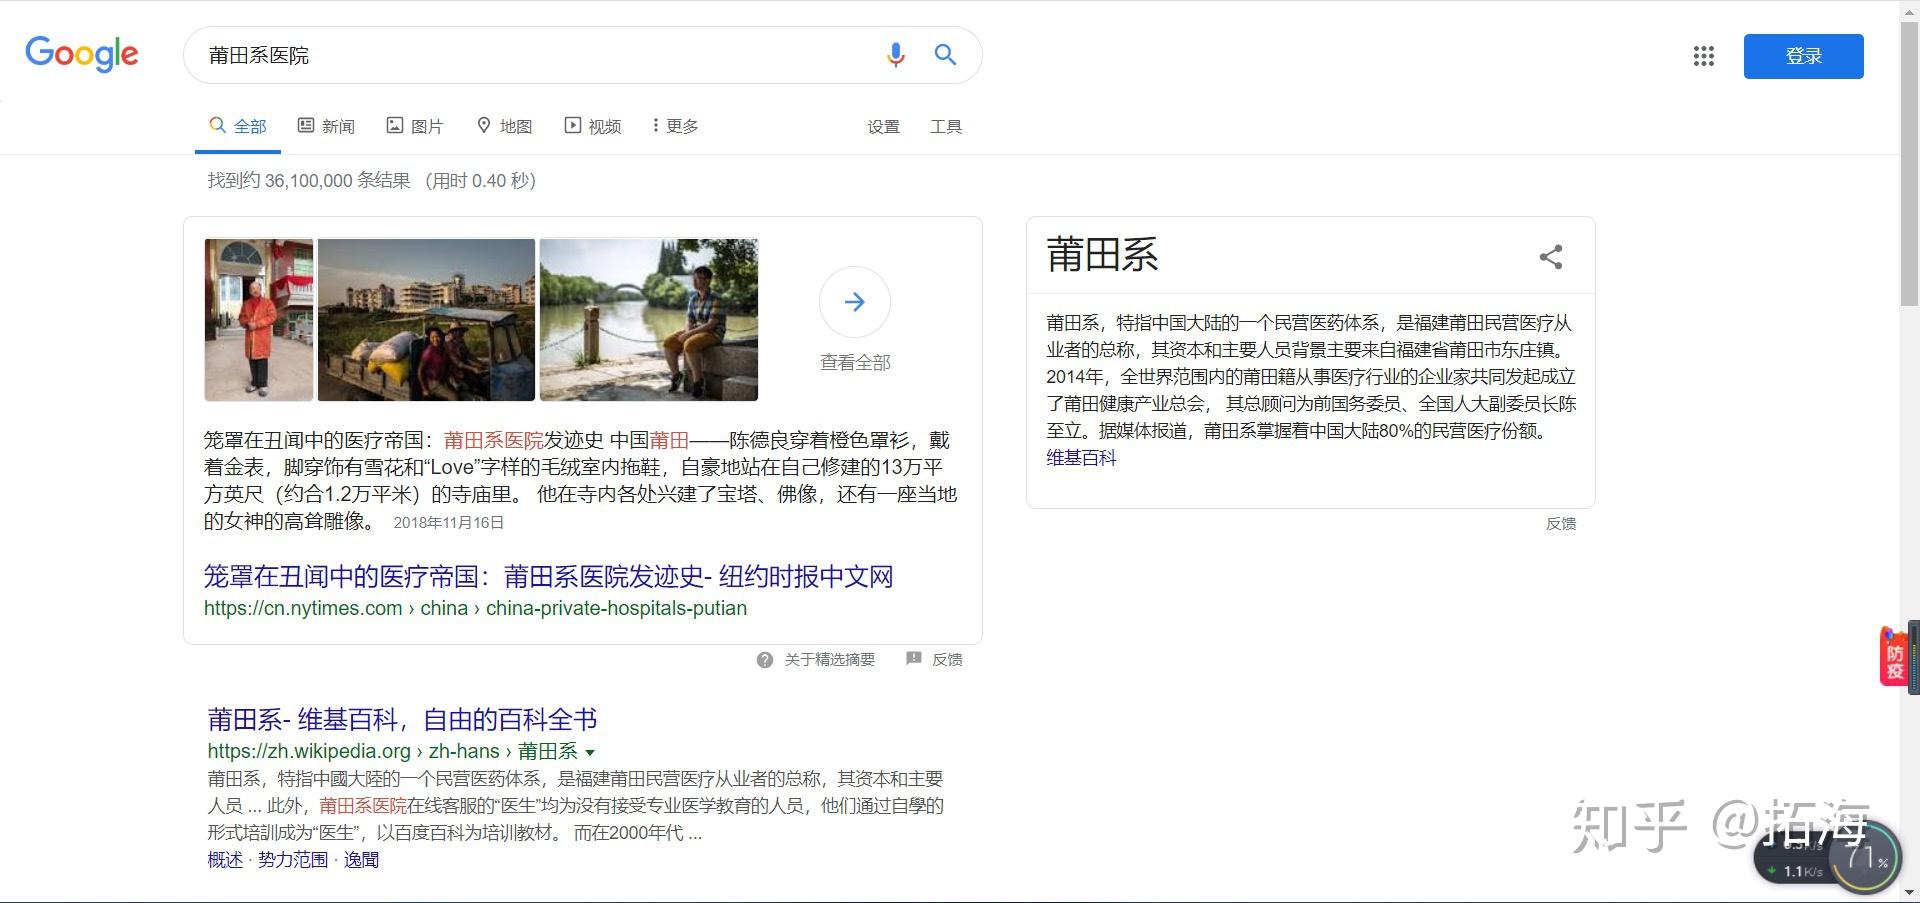Click 反馈 below the knowledge panel
The height and width of the screenshot is (903, 1920).
click(1561, 524)
